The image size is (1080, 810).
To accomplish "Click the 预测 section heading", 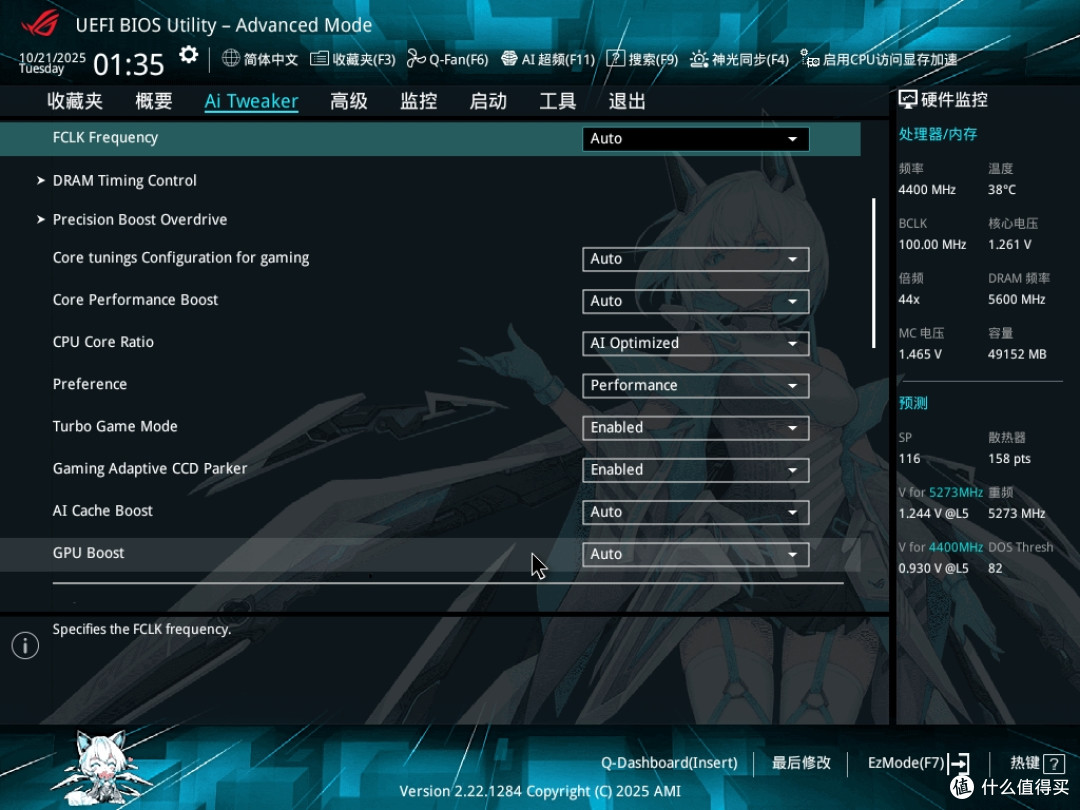I will point(913,403).
